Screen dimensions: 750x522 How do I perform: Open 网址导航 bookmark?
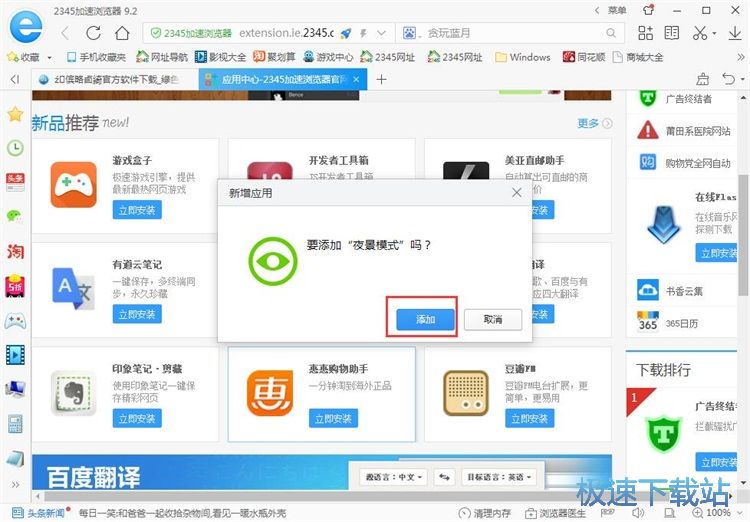162,57
